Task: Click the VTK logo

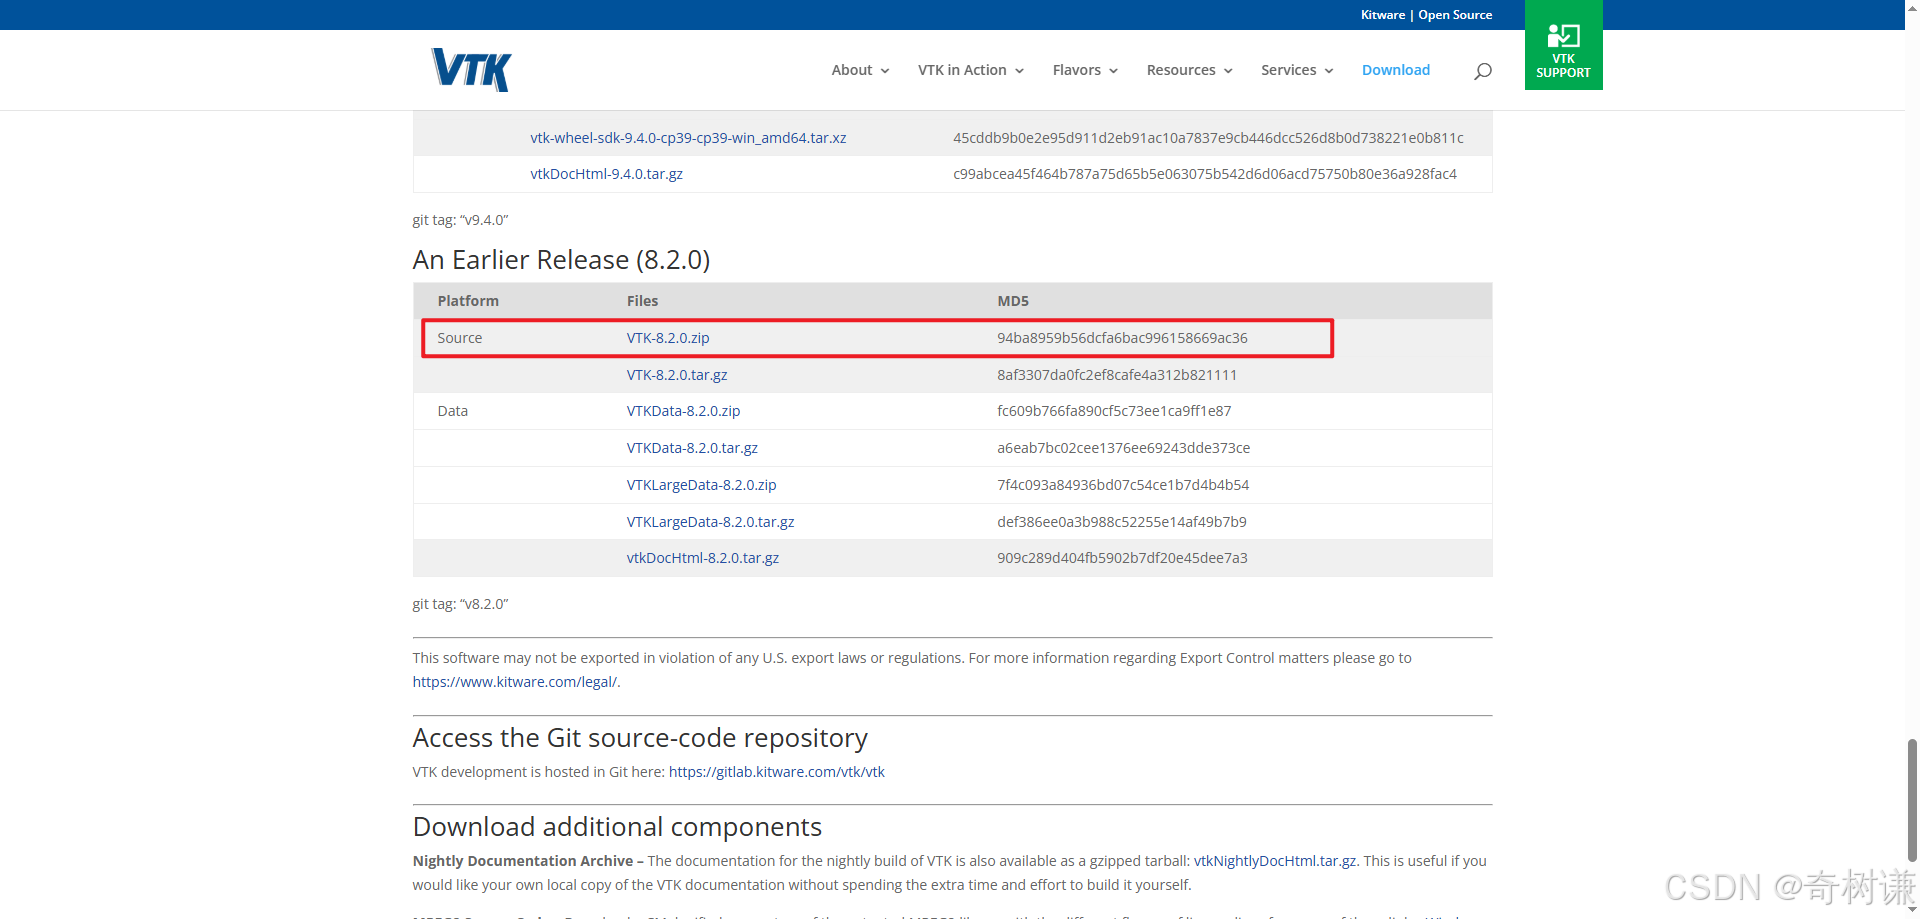Action: (x=472, y=70)
